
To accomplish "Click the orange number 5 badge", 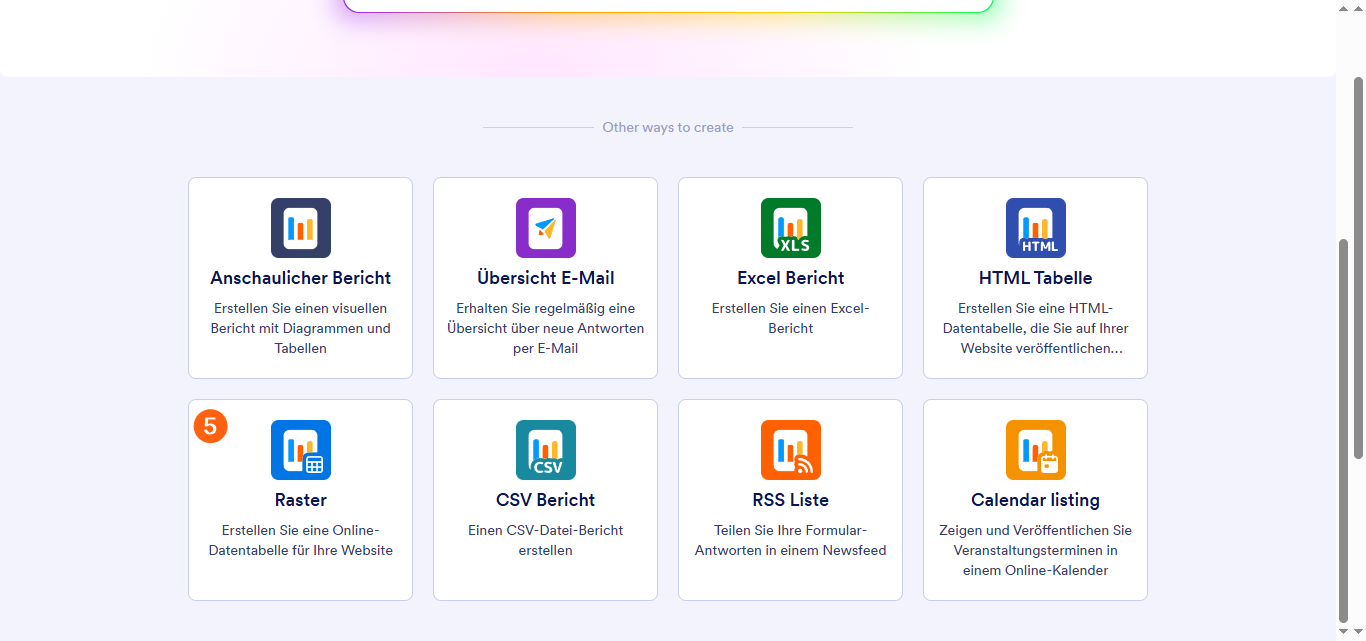I will click(x=210, y=426).
